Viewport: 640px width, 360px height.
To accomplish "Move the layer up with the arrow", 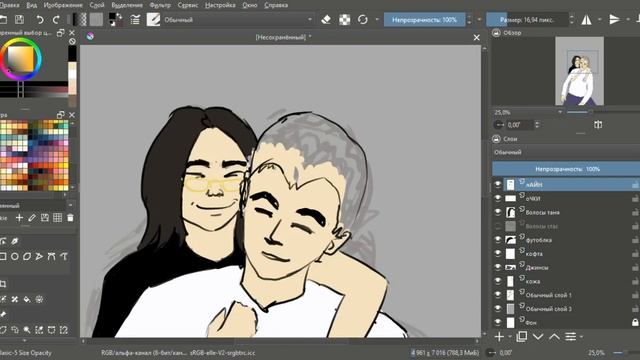I will coord(554,337).
